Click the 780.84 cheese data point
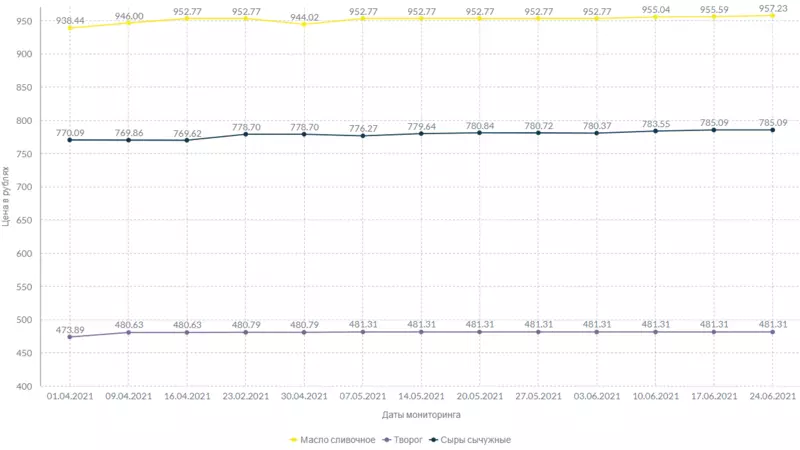The width and height of the screenshot is (800, 450). [x=480, y=133]
